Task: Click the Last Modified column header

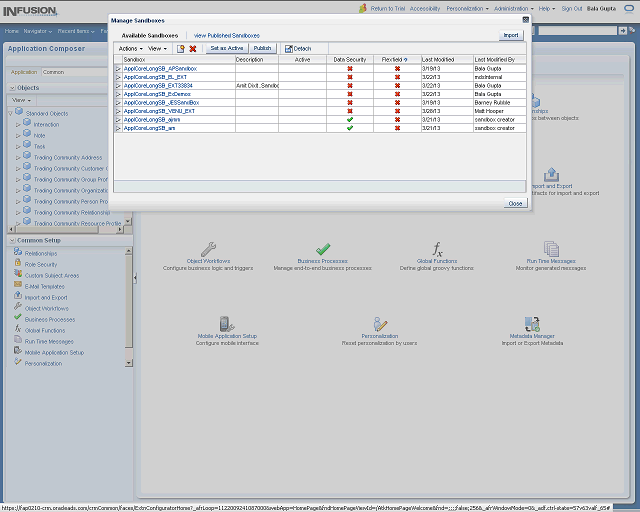Action: (437, 59)
